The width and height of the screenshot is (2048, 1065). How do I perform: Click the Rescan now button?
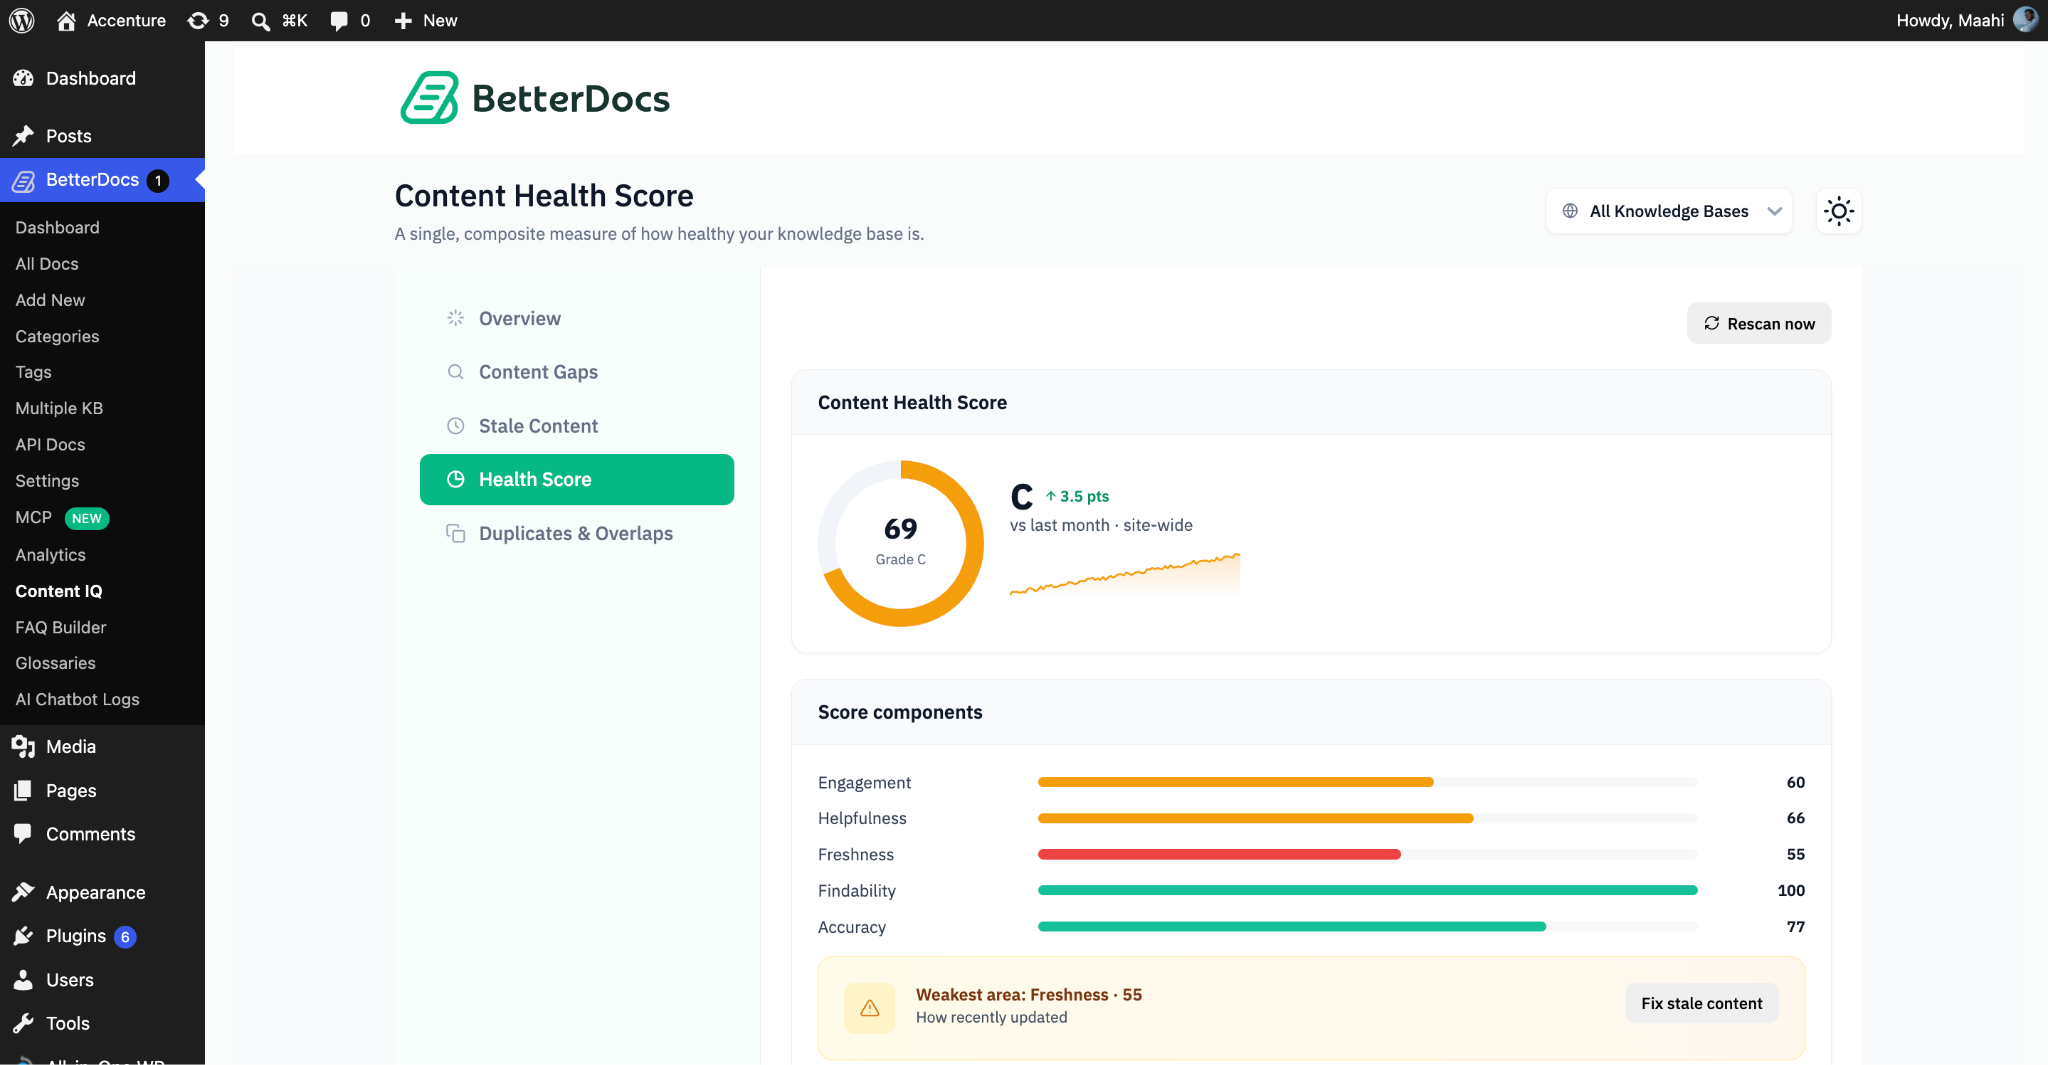[1759, 323]
